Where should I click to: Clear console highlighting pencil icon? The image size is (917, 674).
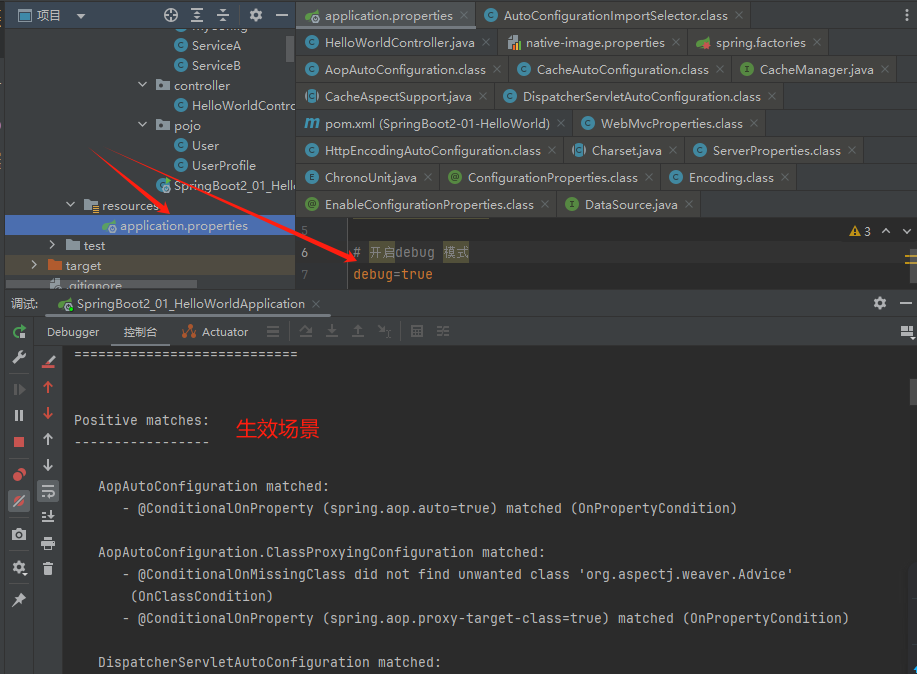pos(48,362)
